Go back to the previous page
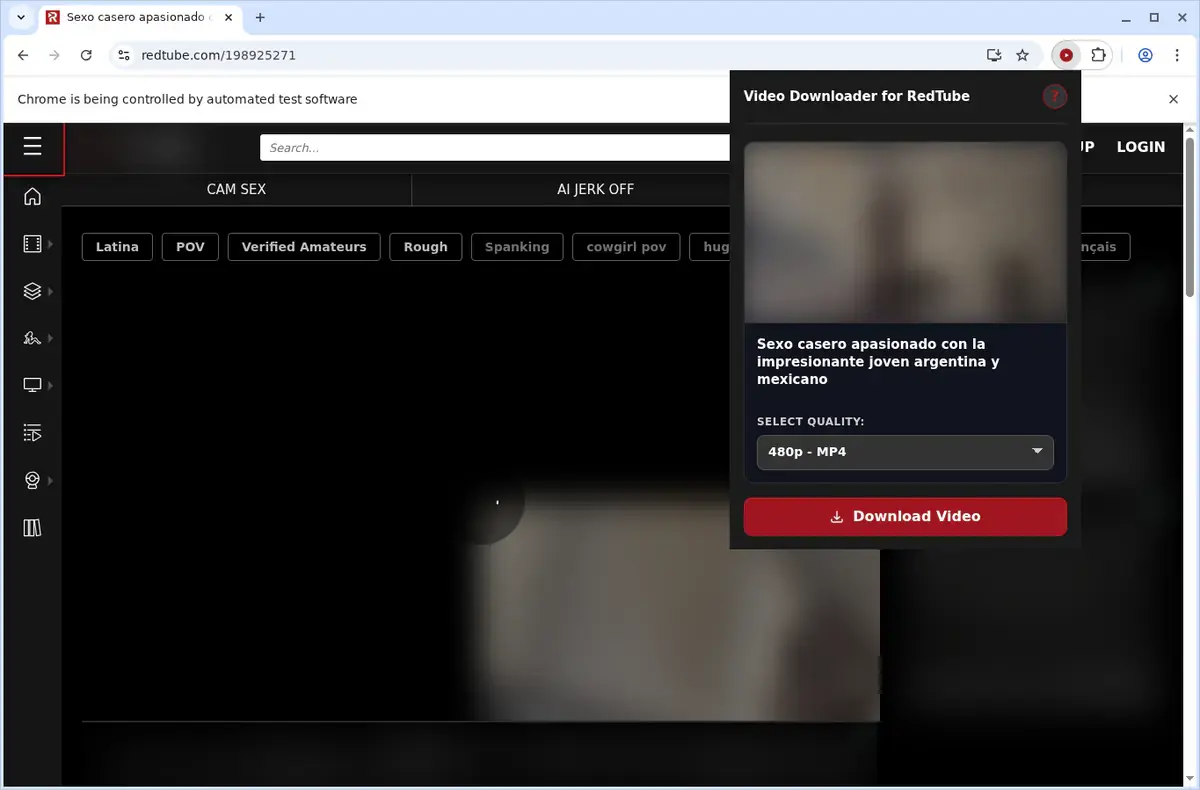The image size is (1200, 790). [x=24, y=55]
